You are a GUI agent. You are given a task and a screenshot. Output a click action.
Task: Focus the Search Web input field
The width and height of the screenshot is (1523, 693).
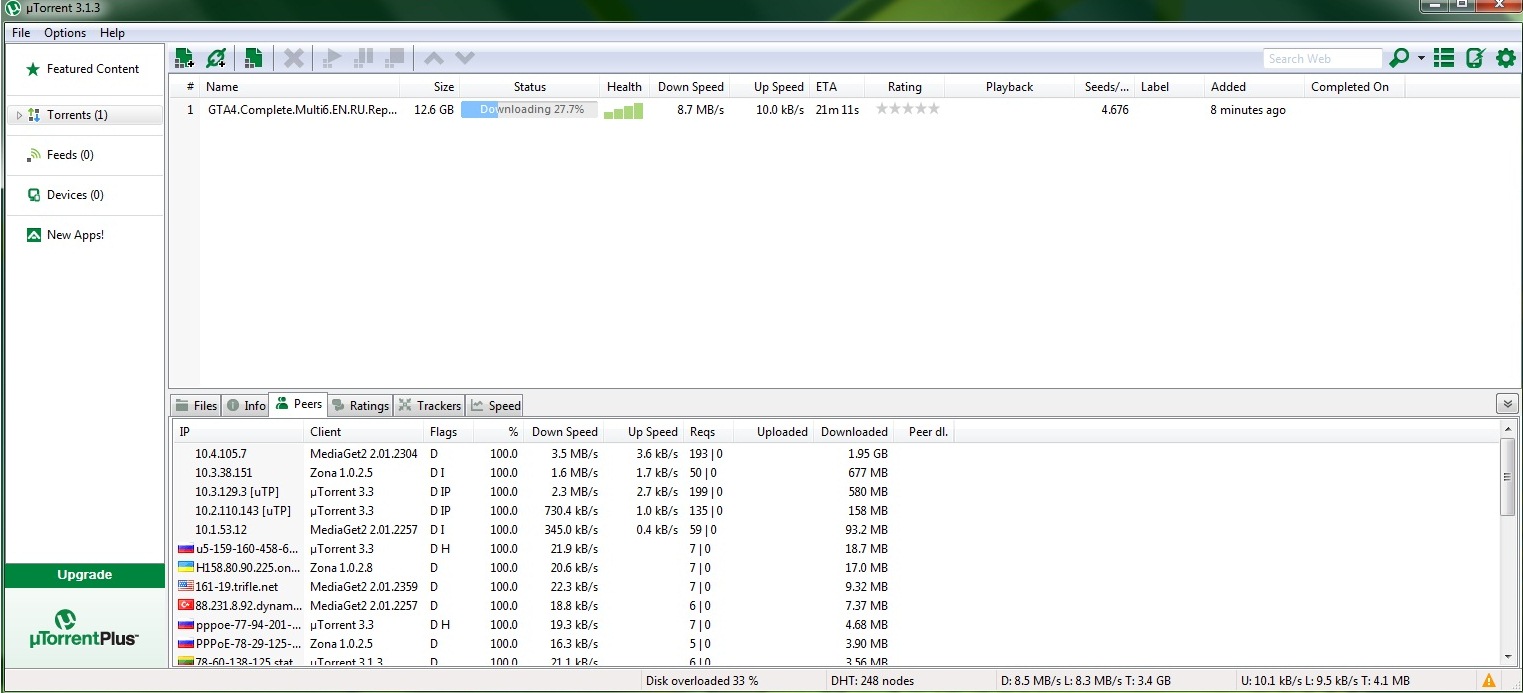[x=1322, y=59]
